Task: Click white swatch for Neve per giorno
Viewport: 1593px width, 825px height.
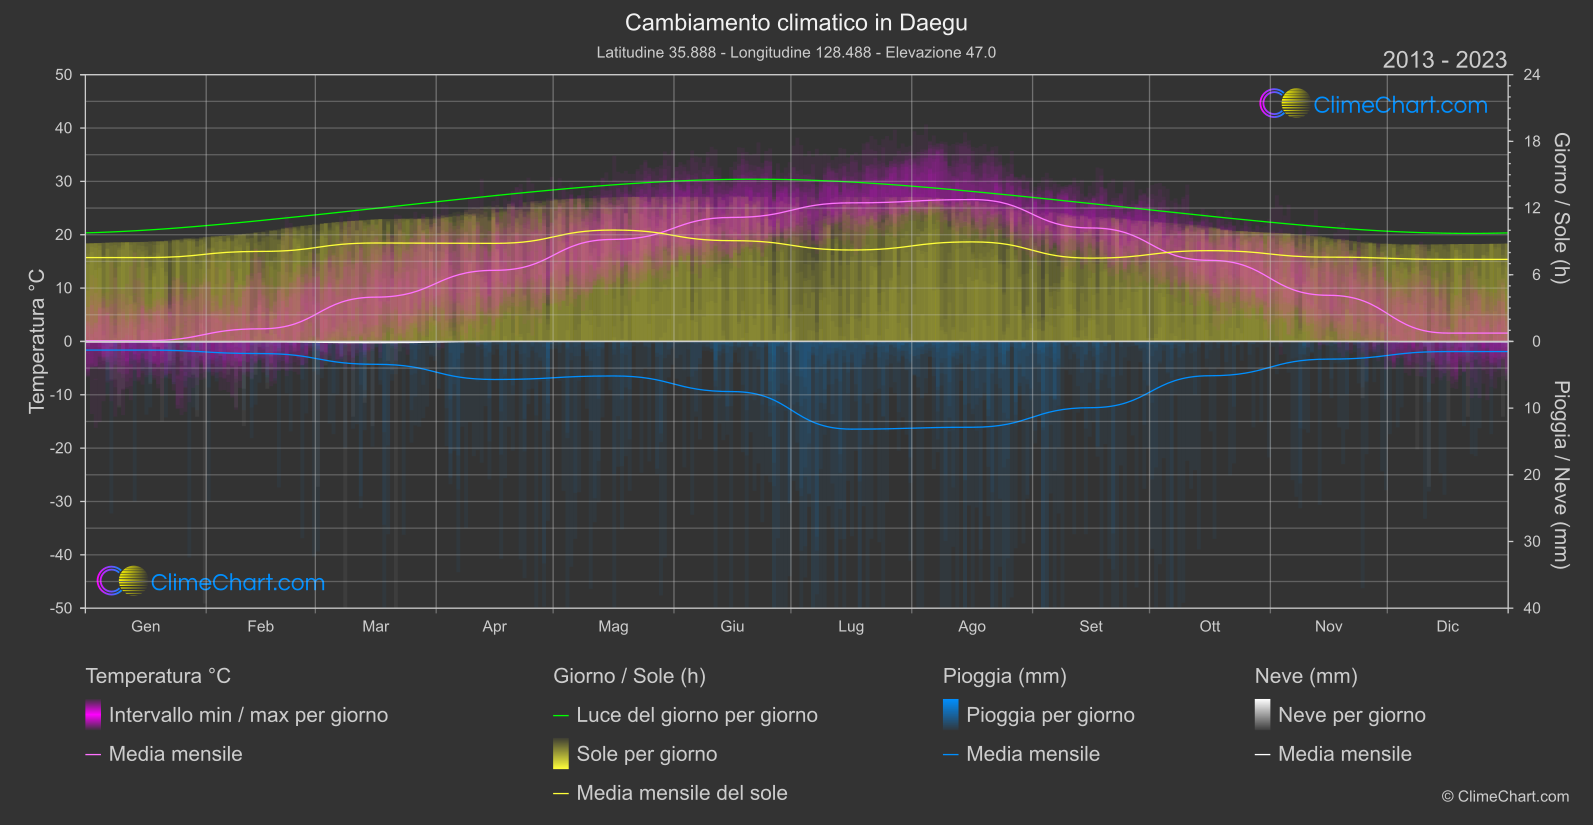Action: click(x=1263, y=715)
